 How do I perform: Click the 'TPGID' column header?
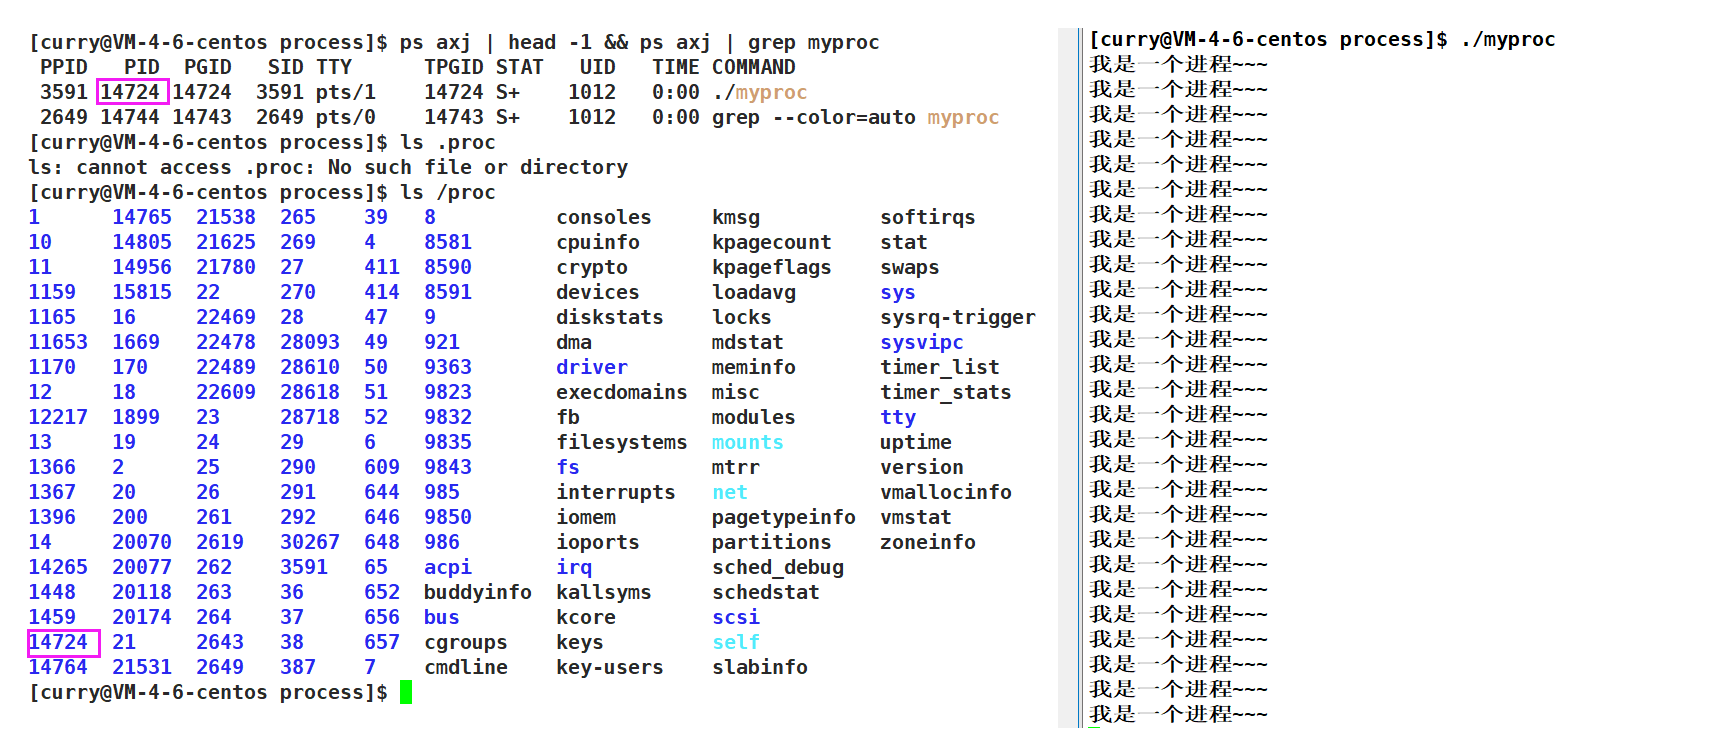(x=453, y=68)
